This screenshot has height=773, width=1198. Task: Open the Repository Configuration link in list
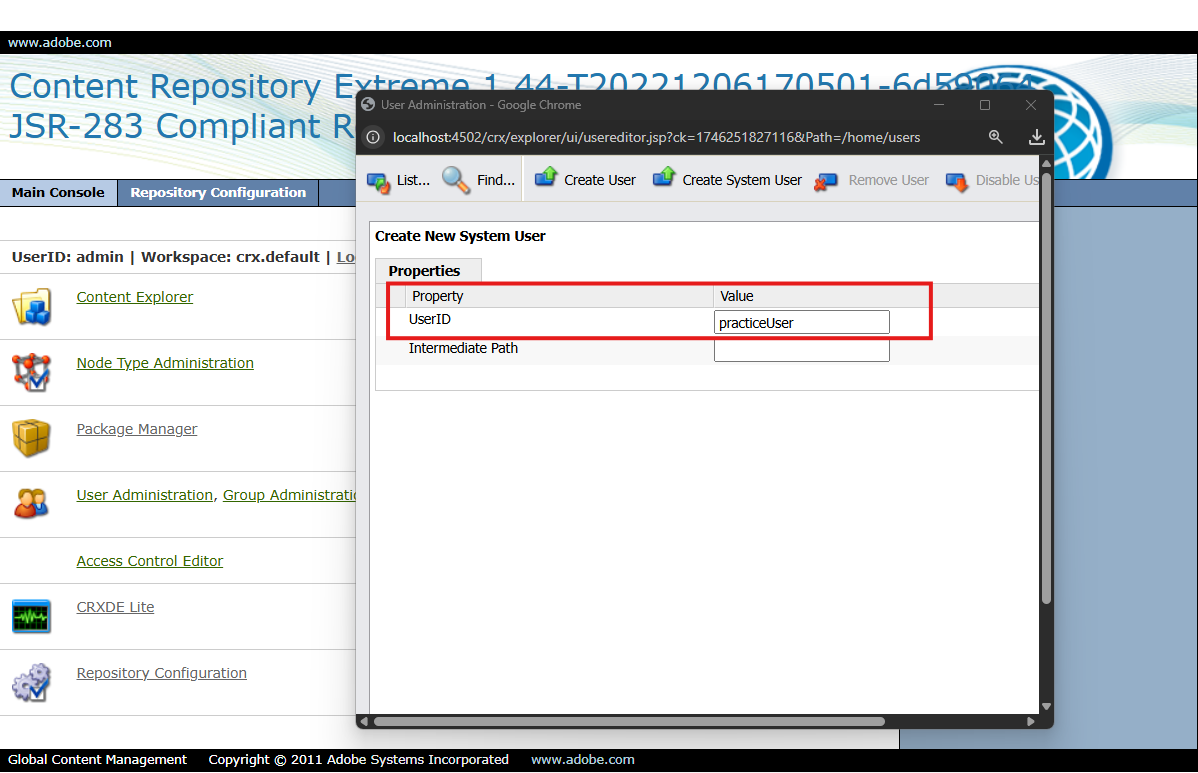tap(161, 673)
